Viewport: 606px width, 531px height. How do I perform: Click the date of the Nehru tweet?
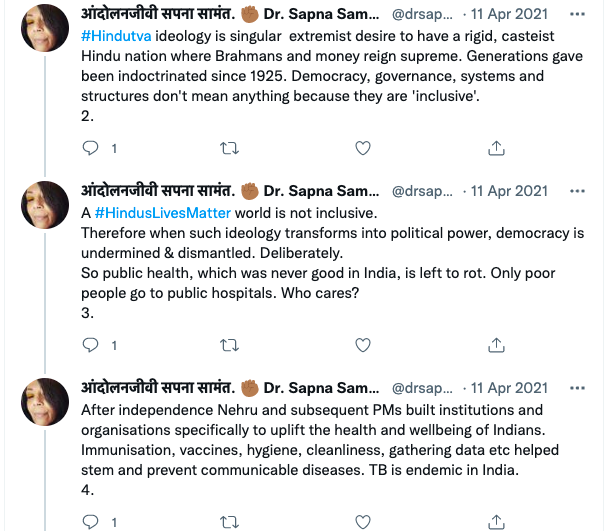(509, 388)
